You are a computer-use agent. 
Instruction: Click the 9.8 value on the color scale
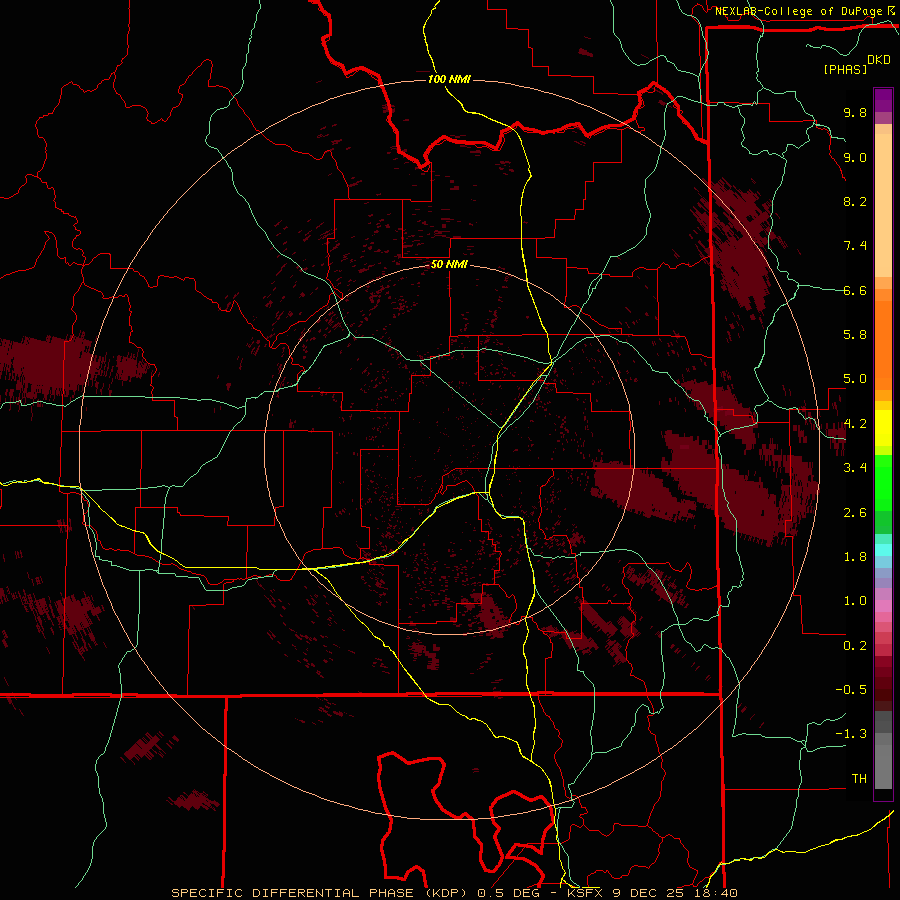pos(855,112)
